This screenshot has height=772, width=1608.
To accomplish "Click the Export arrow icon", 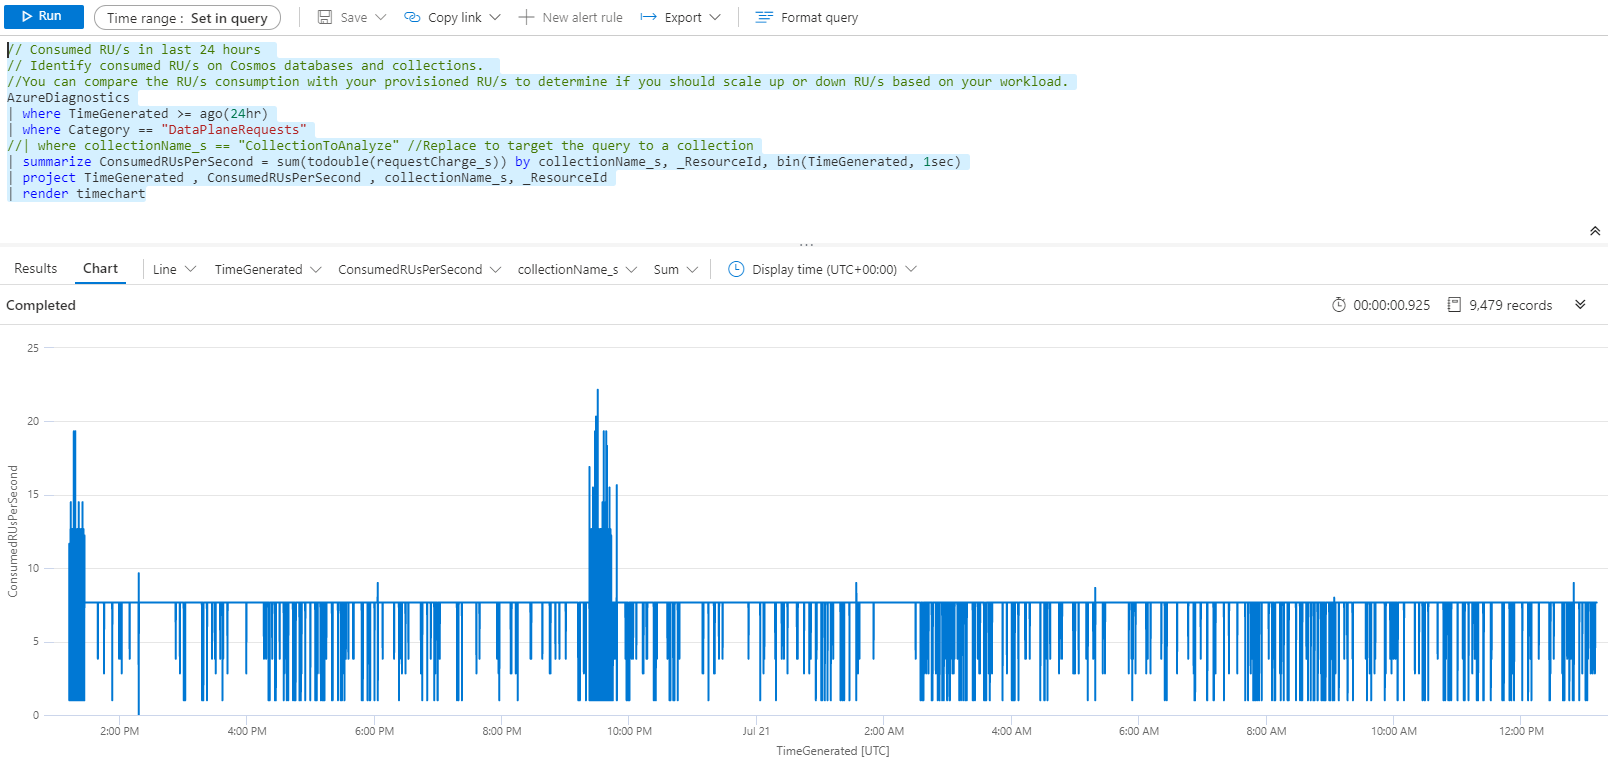I will point(648,17).
